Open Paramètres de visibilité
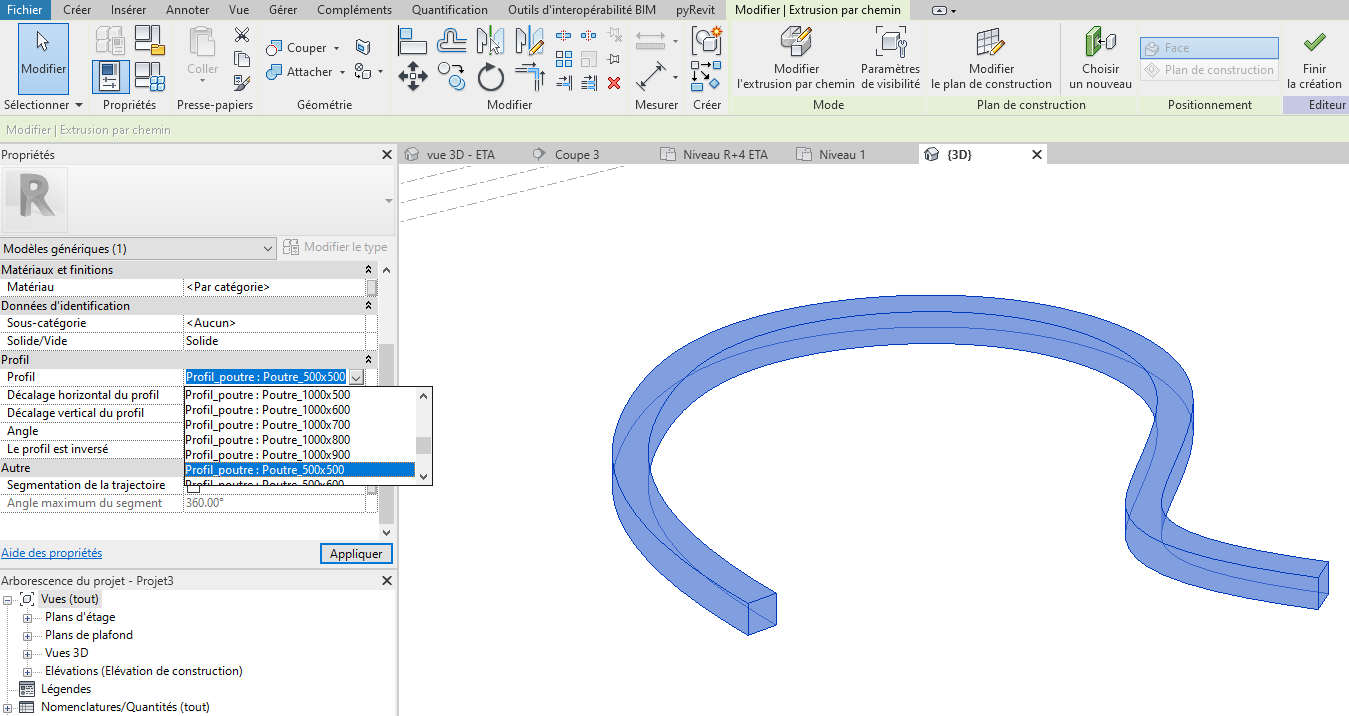Image resolution: width=1349 pixels, height=716 pixels. (890, 58)
